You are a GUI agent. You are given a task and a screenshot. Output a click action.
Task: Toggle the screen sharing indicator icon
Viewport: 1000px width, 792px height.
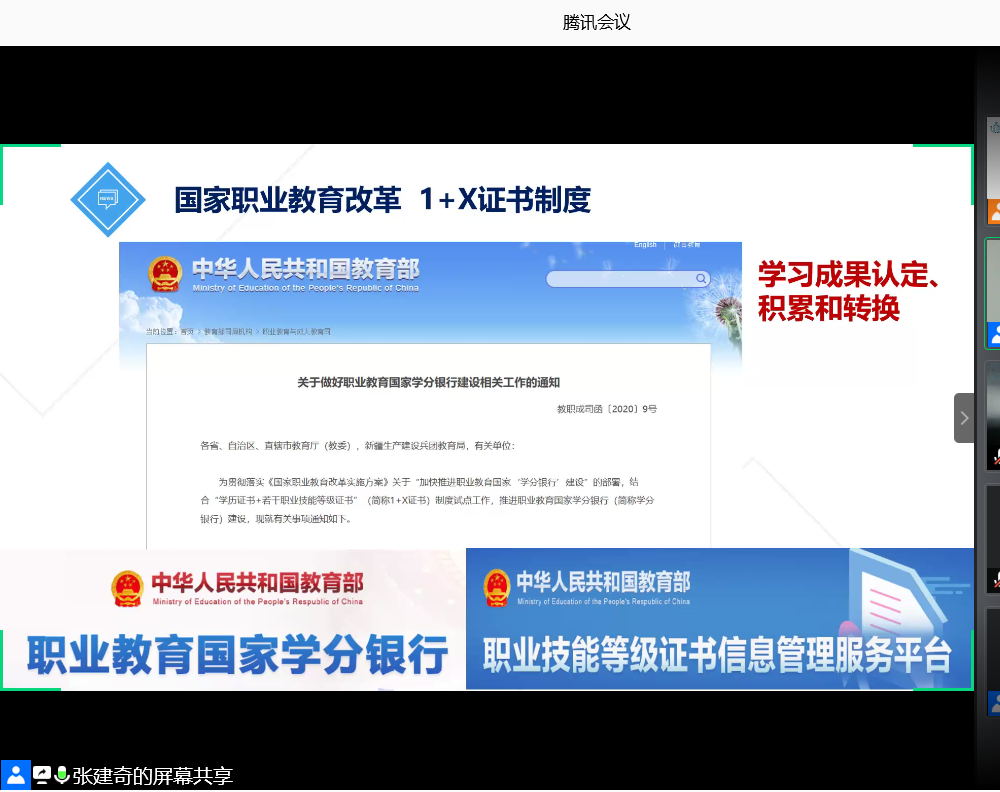coord(41,774)
